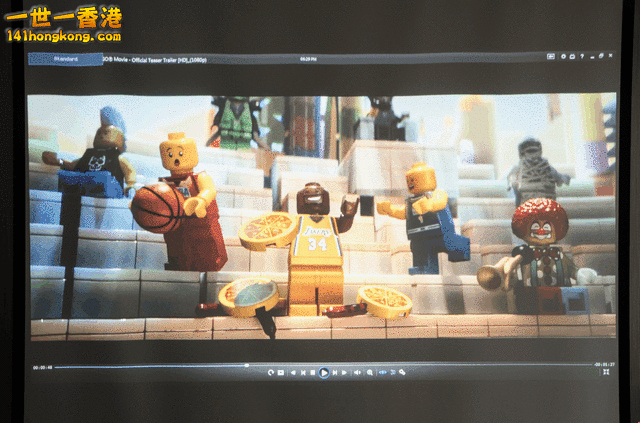Mute the volume speaker icon
This screenshot has height=423, width=640.
[357, 372]
